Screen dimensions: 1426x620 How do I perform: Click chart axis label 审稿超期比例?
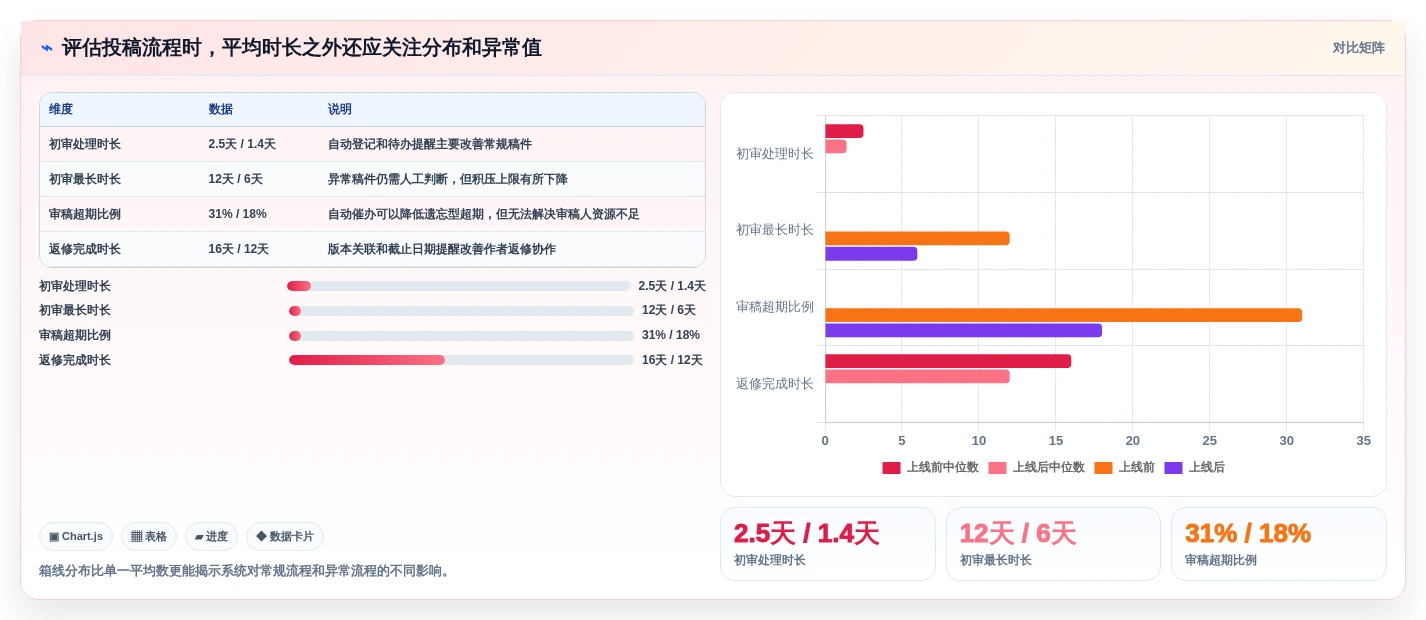775,307
